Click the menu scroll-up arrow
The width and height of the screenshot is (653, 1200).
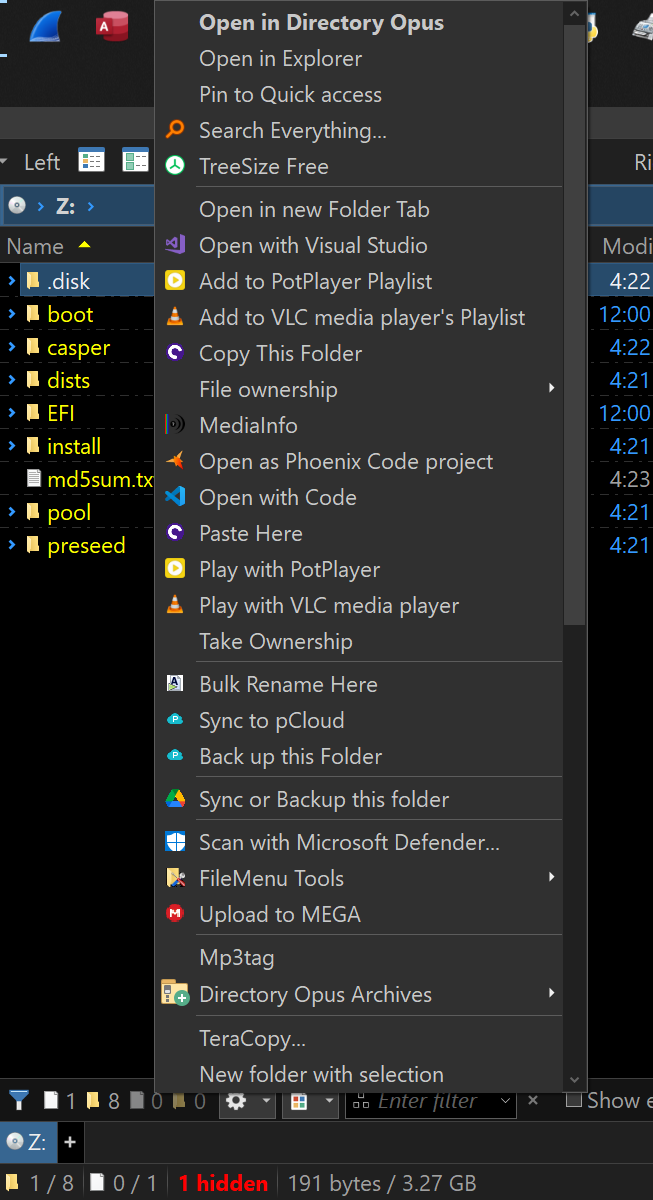point(574,14)
